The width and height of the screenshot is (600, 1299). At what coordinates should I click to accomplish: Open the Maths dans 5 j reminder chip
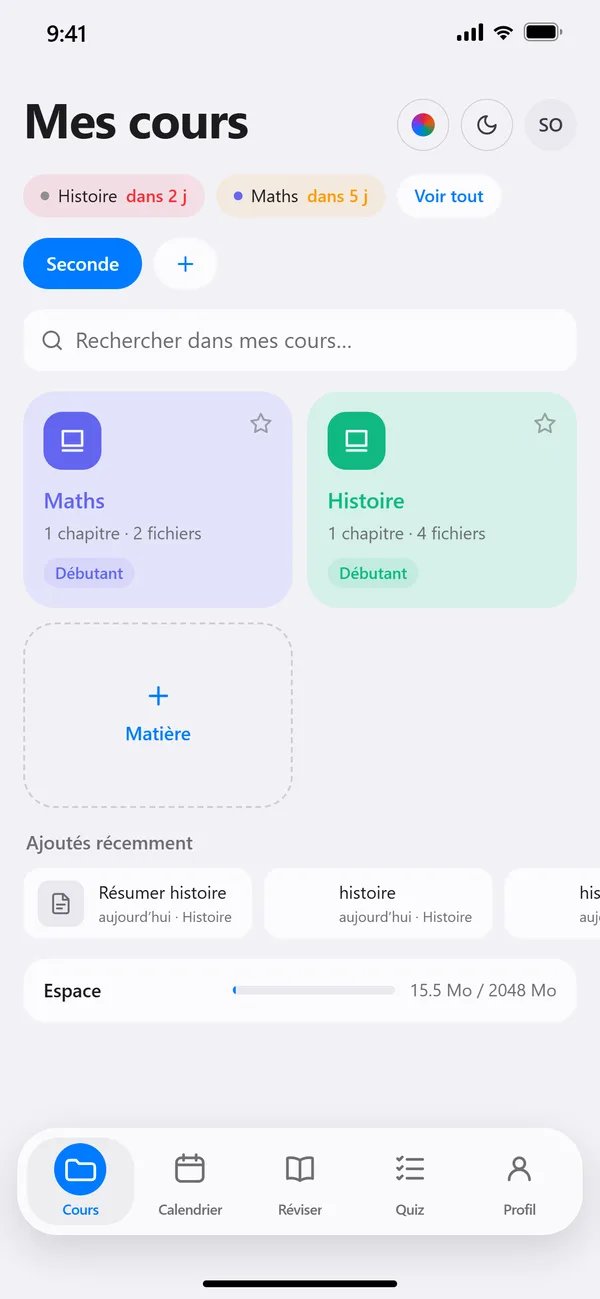[301, 196]
